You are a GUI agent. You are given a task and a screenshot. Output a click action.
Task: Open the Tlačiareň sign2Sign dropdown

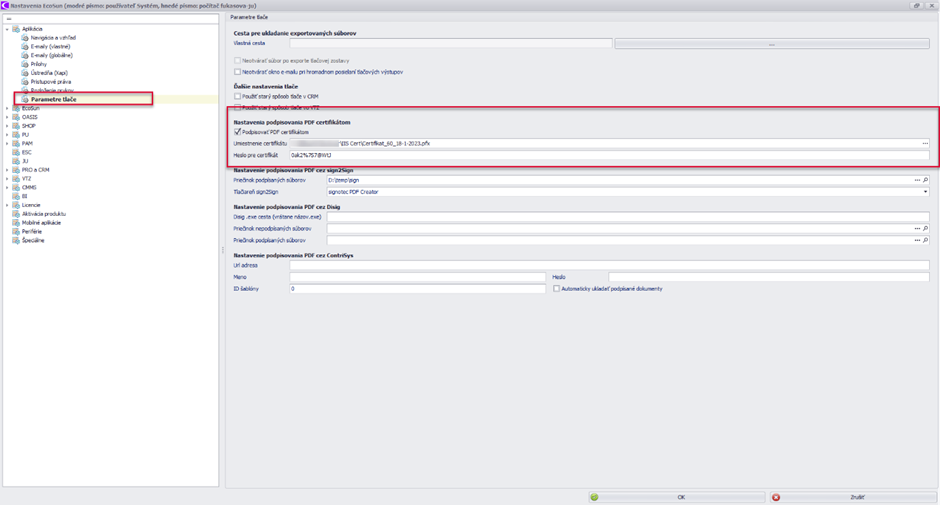coord(925,192)
